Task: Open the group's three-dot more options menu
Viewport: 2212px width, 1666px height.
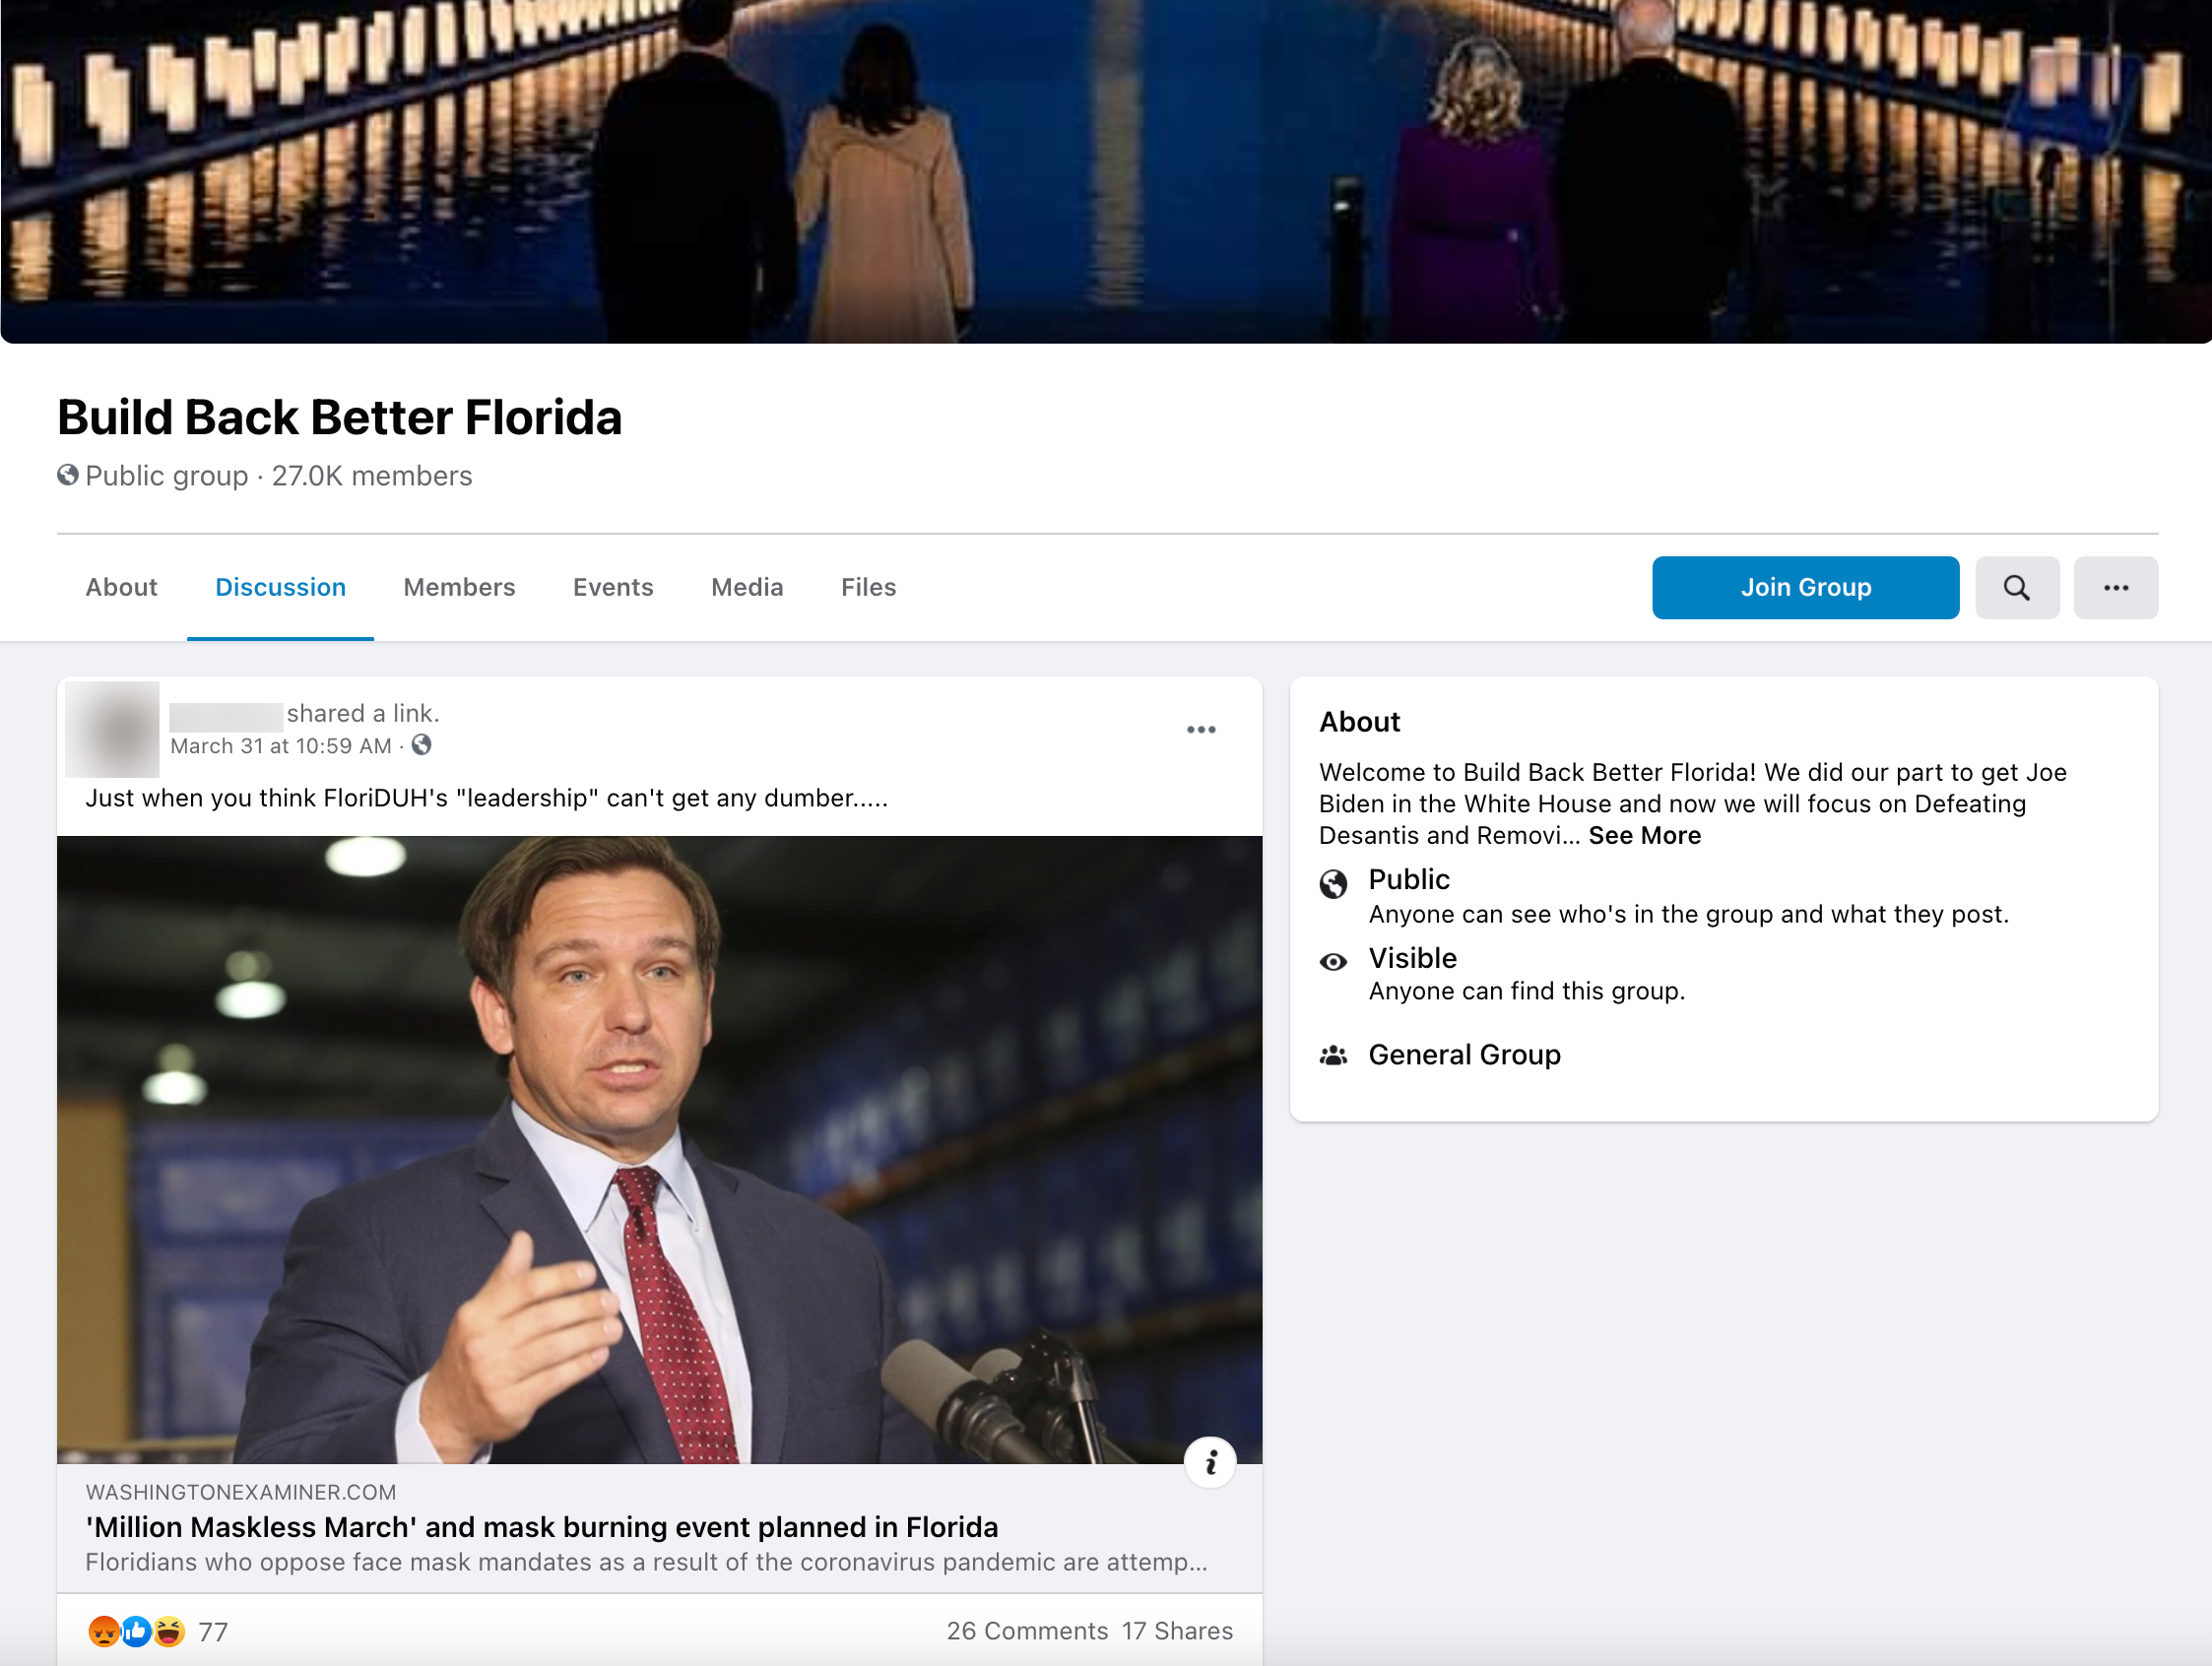Action: coord(2115,588)
